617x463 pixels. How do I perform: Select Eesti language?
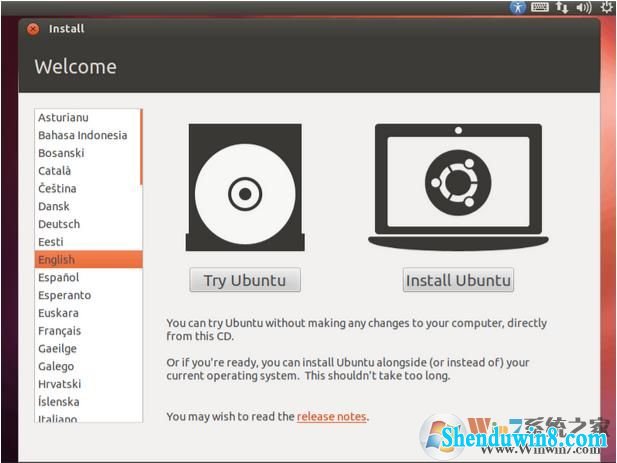88,242
